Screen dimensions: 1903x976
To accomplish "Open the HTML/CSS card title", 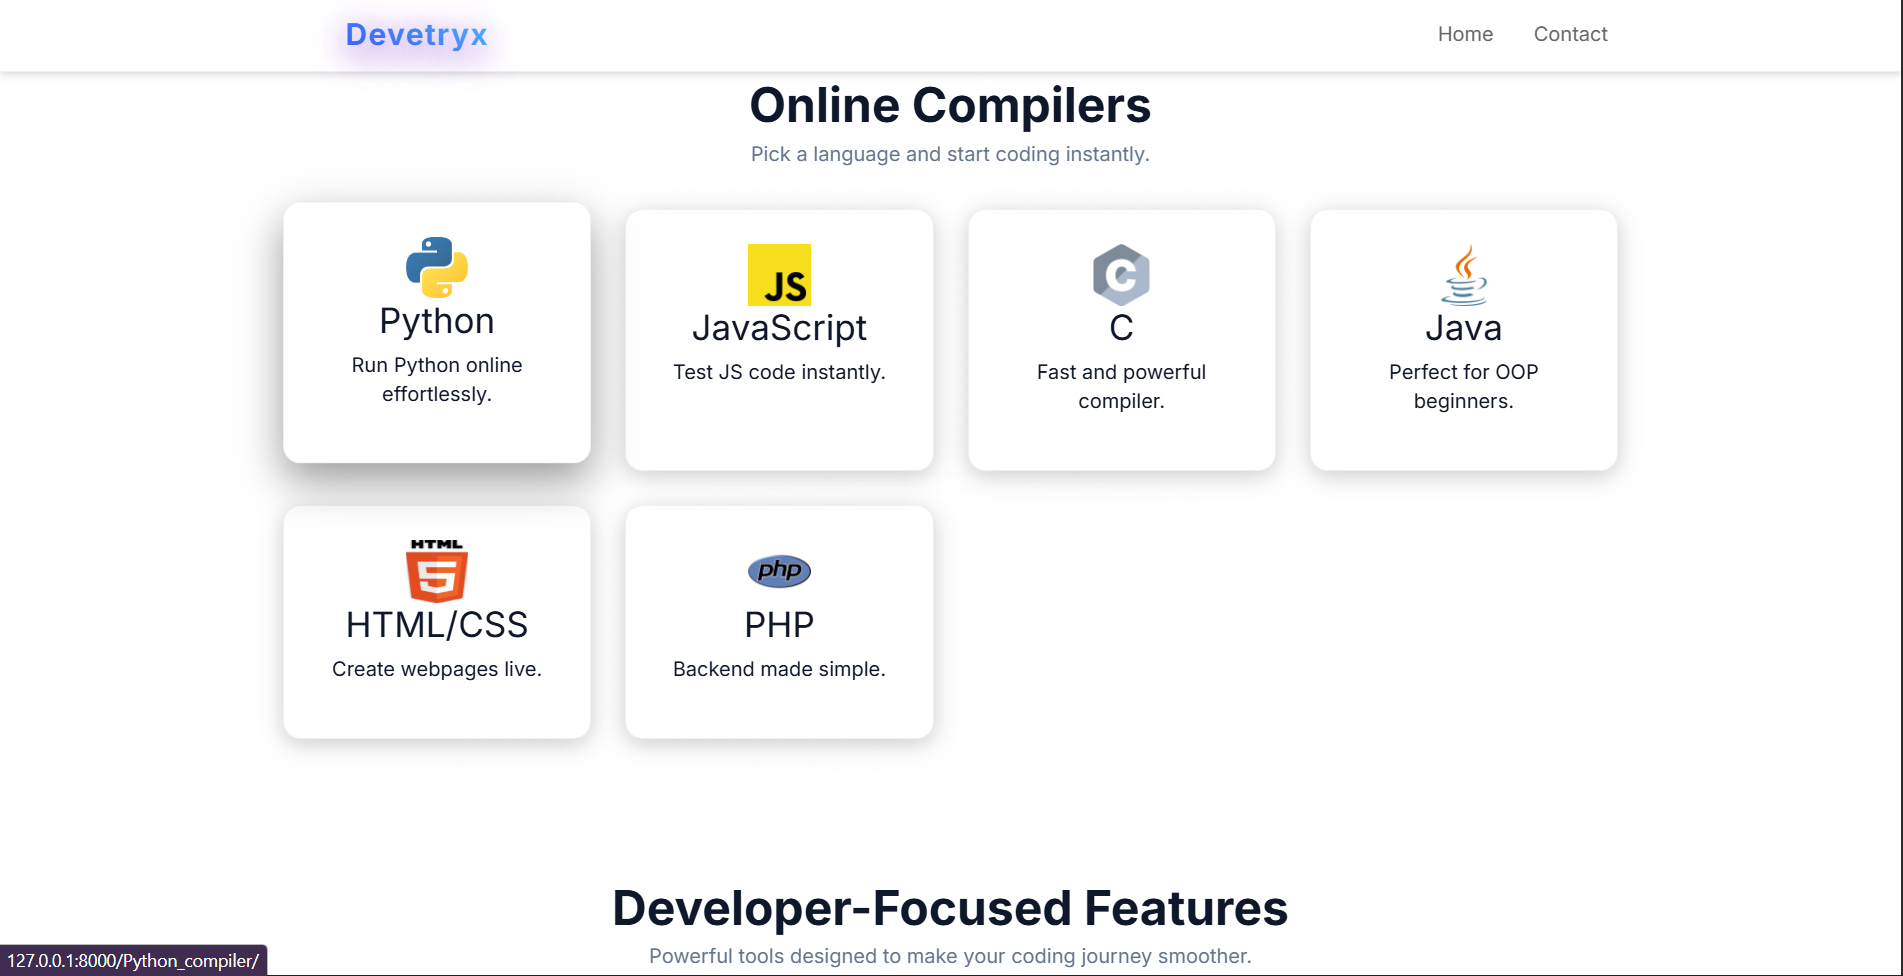I will pos(437,625).
